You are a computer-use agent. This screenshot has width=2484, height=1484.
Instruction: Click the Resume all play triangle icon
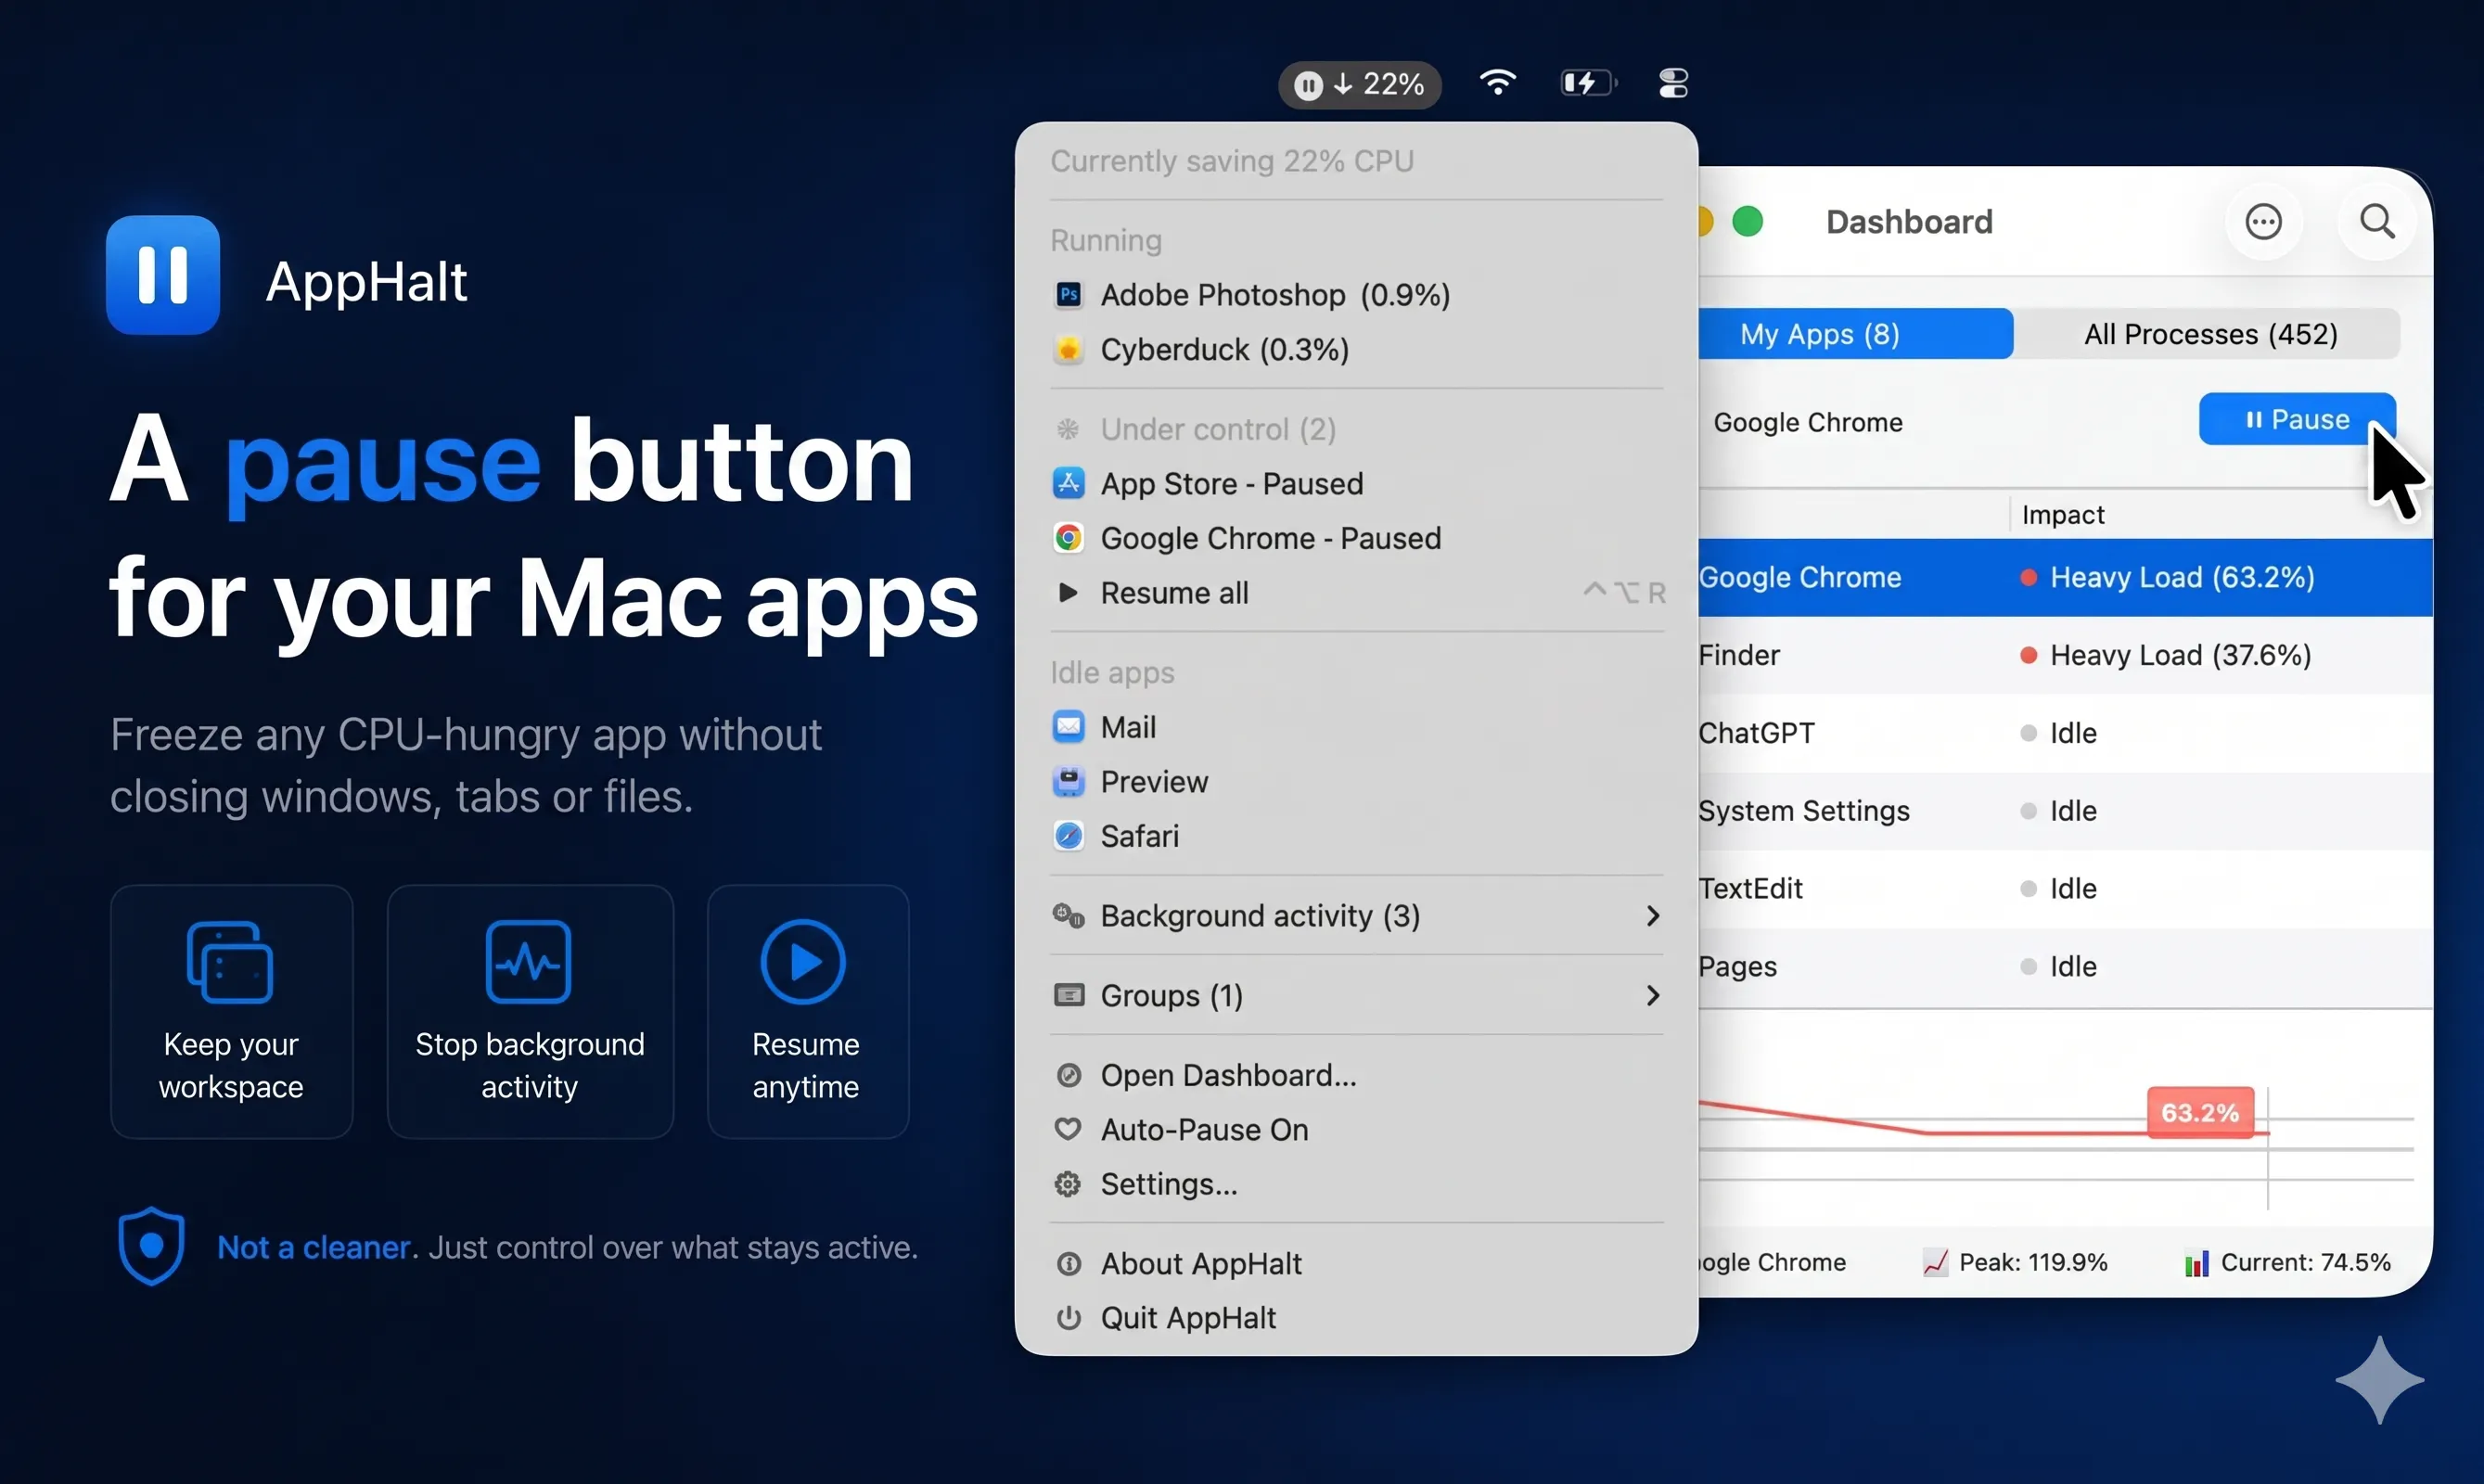[x=1068, y=592]
